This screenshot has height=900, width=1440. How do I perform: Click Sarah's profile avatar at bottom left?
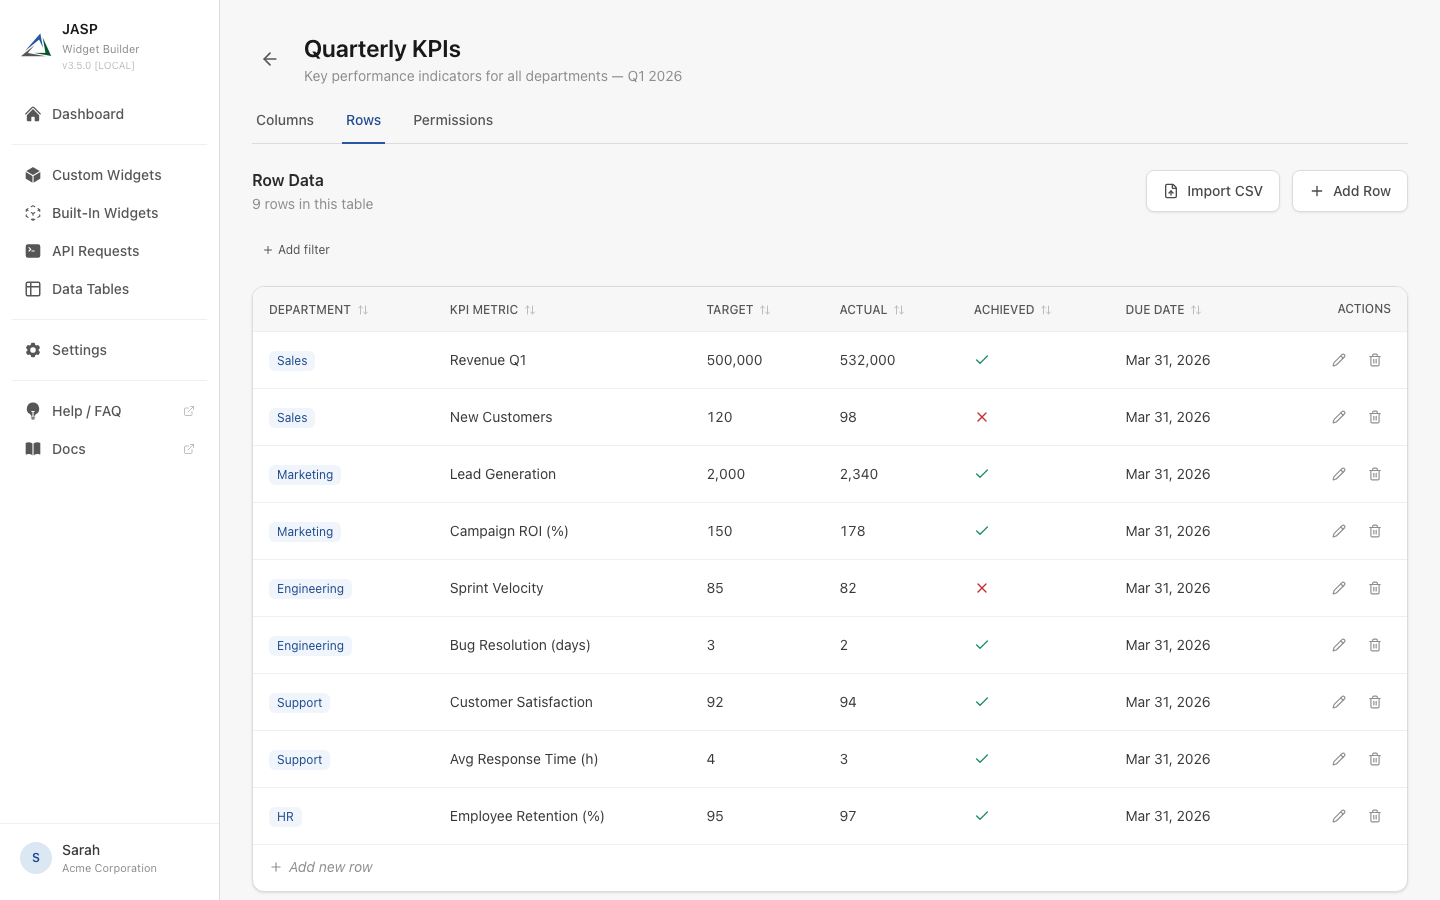pos(35,858)
